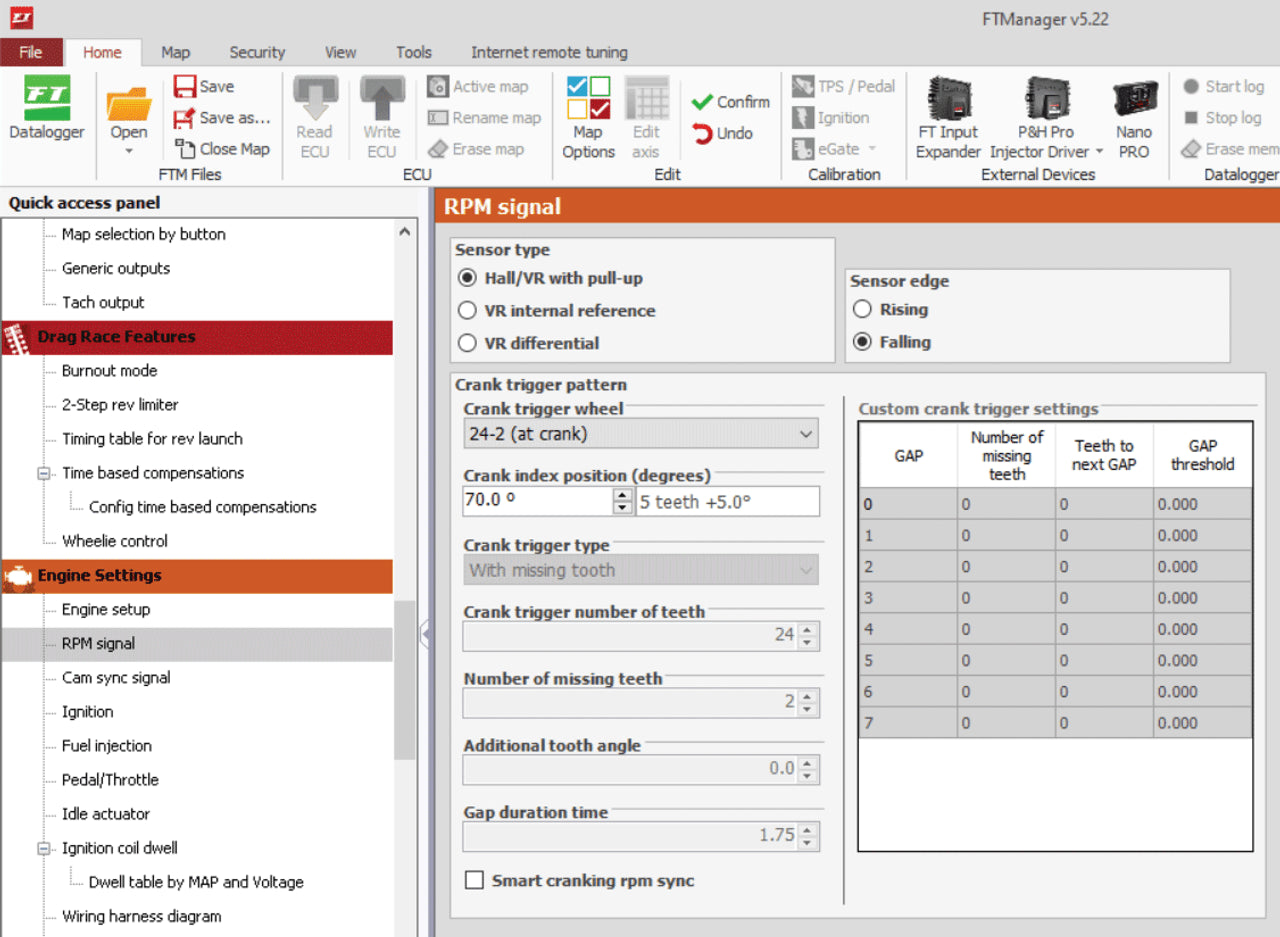
Task: Click the Crank index position spinner
Action: pos(623,501)
